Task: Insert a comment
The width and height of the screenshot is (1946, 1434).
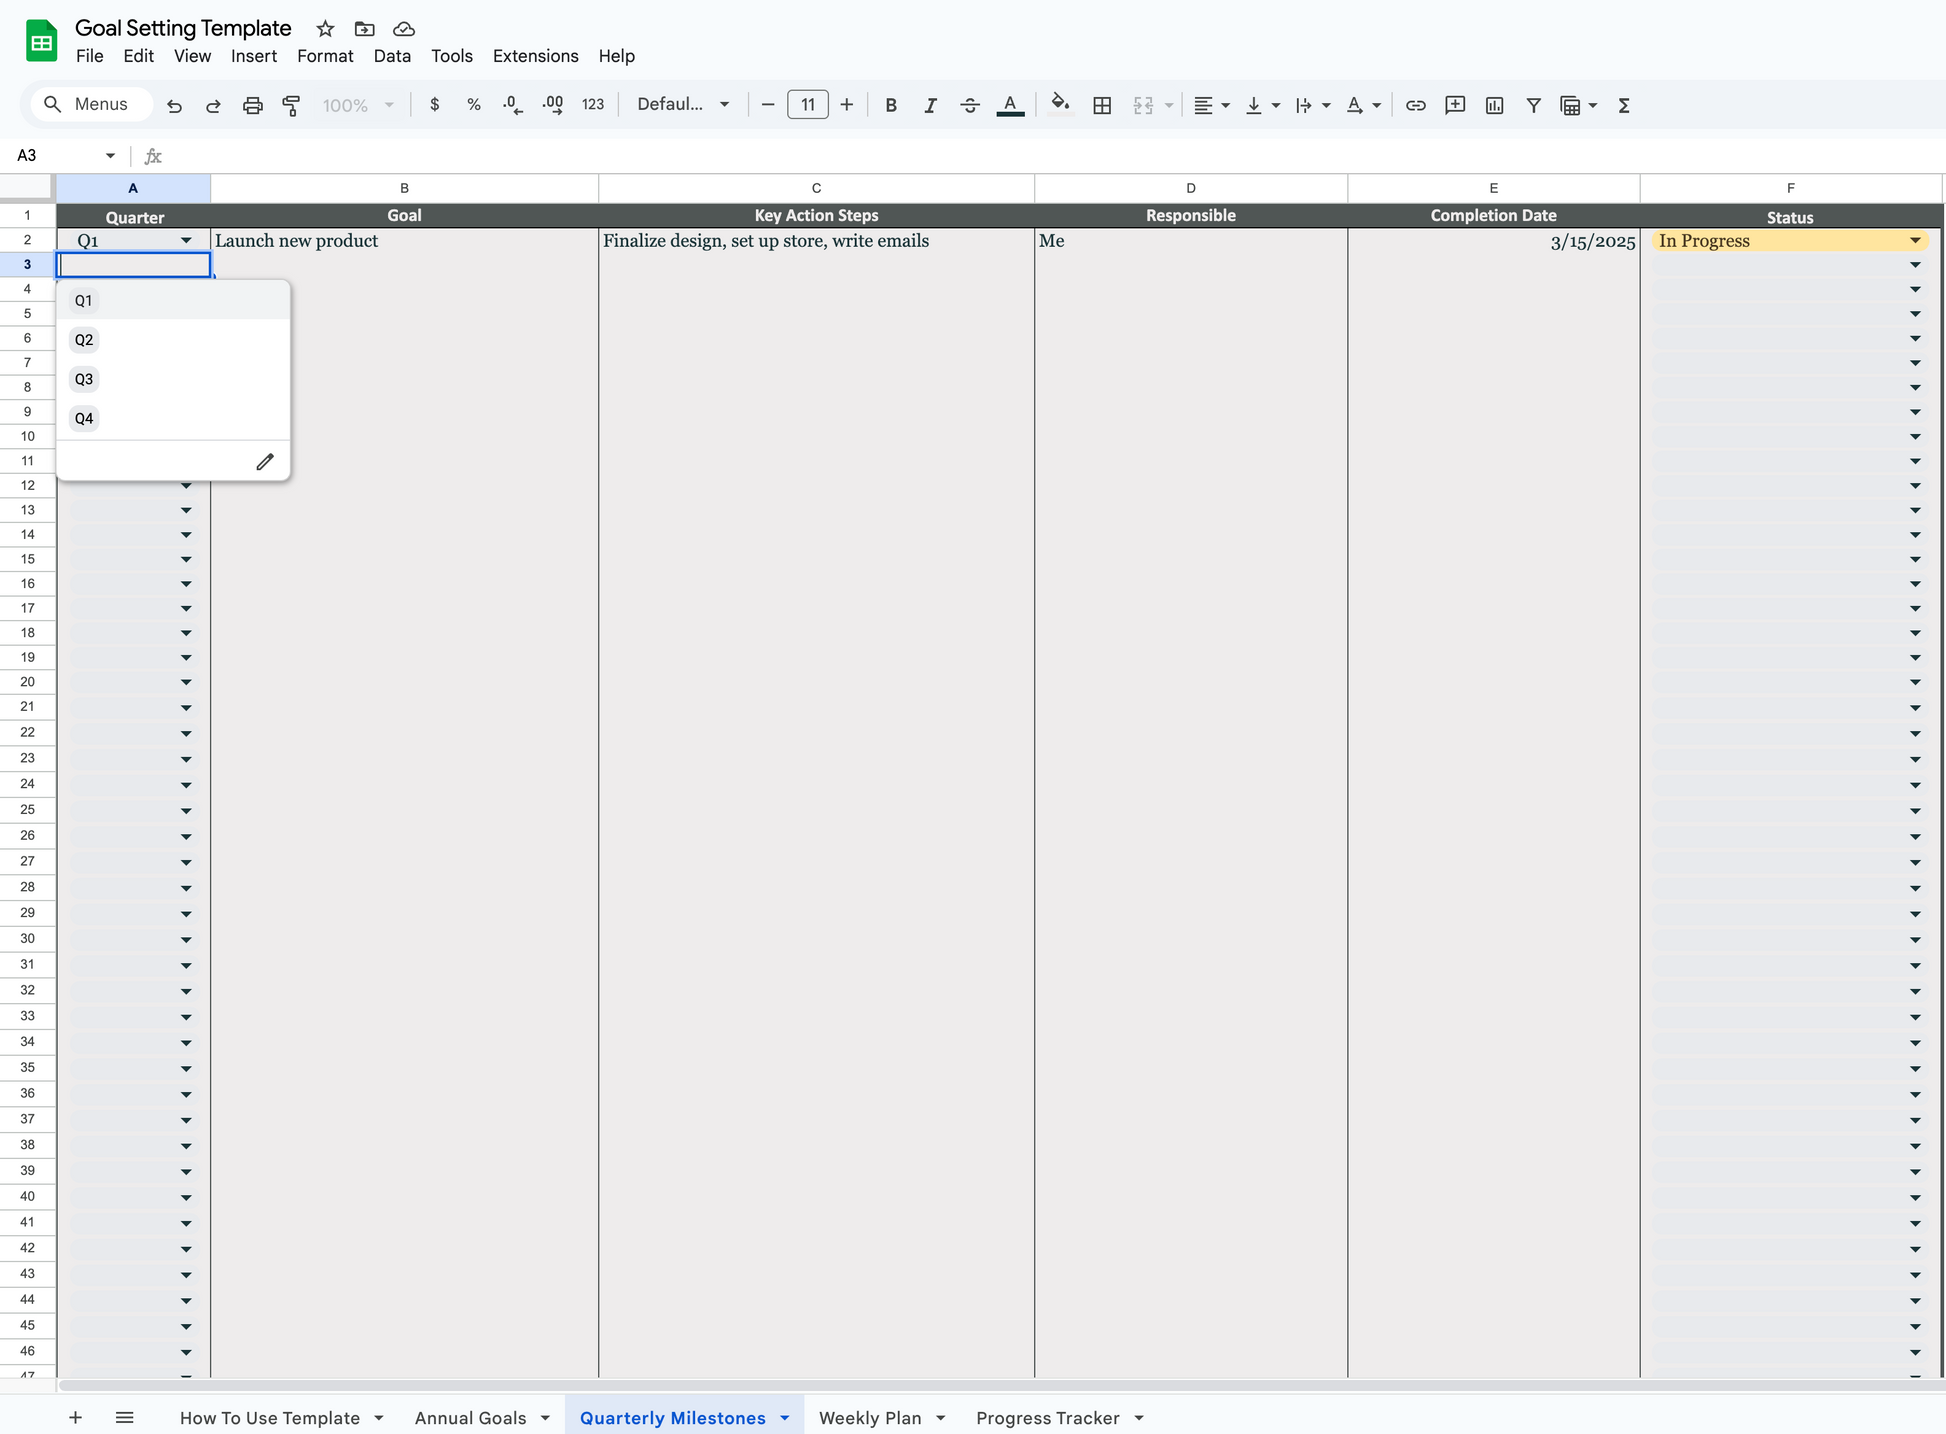Action: [1455, 105]
